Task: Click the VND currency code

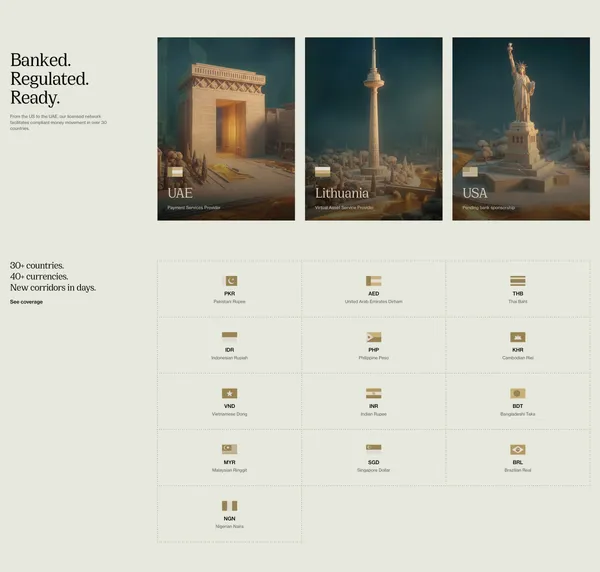Action: coord(230,406)
